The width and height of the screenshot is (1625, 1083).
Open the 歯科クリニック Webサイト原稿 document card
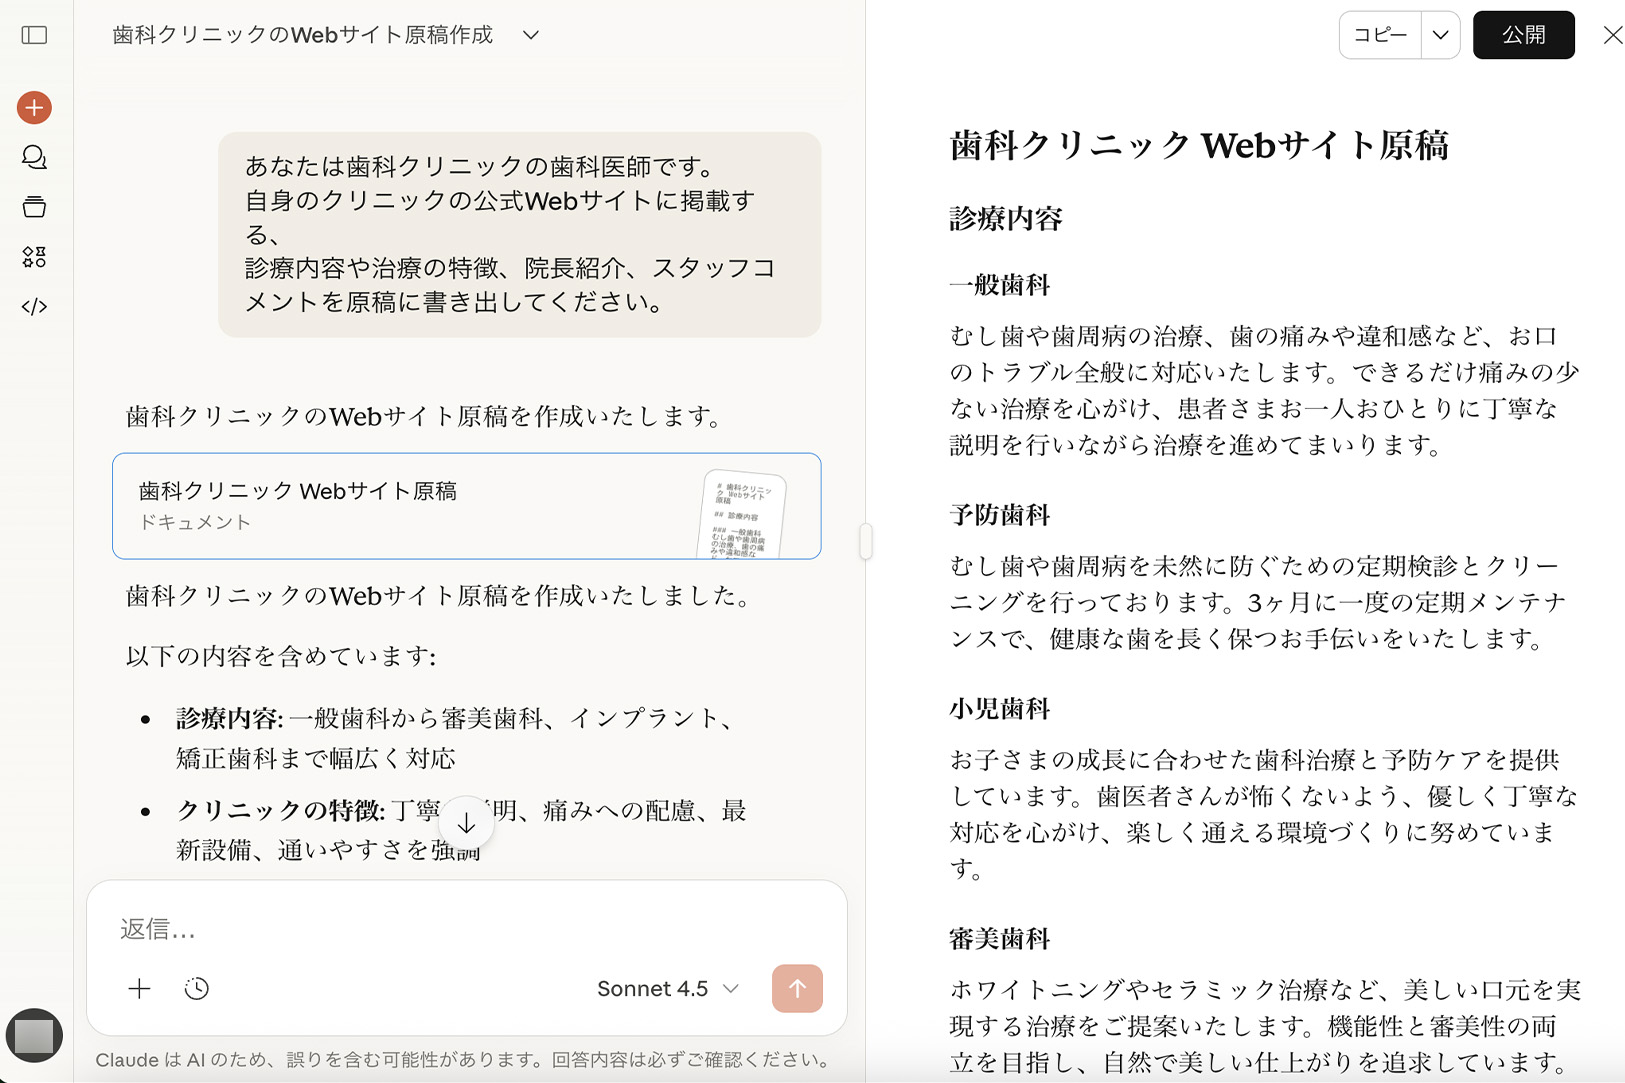click(x=466, y=506)
